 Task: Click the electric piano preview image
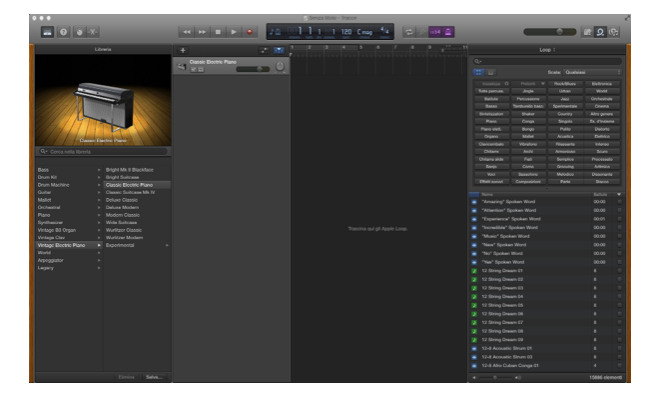point(103,100)
